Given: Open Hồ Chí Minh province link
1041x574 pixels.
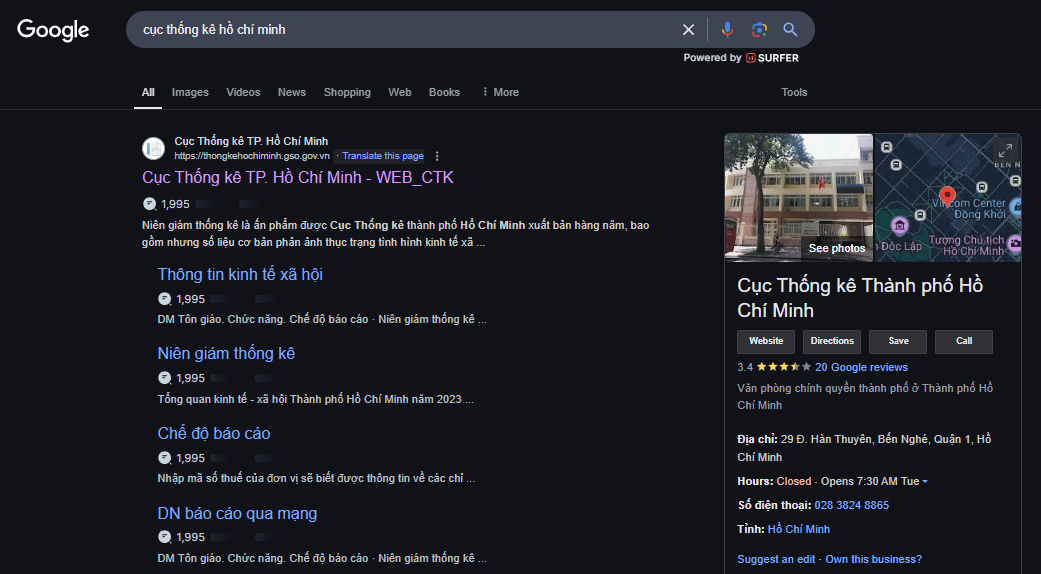Looking at the screenshot, I should (x=799, y=529).
